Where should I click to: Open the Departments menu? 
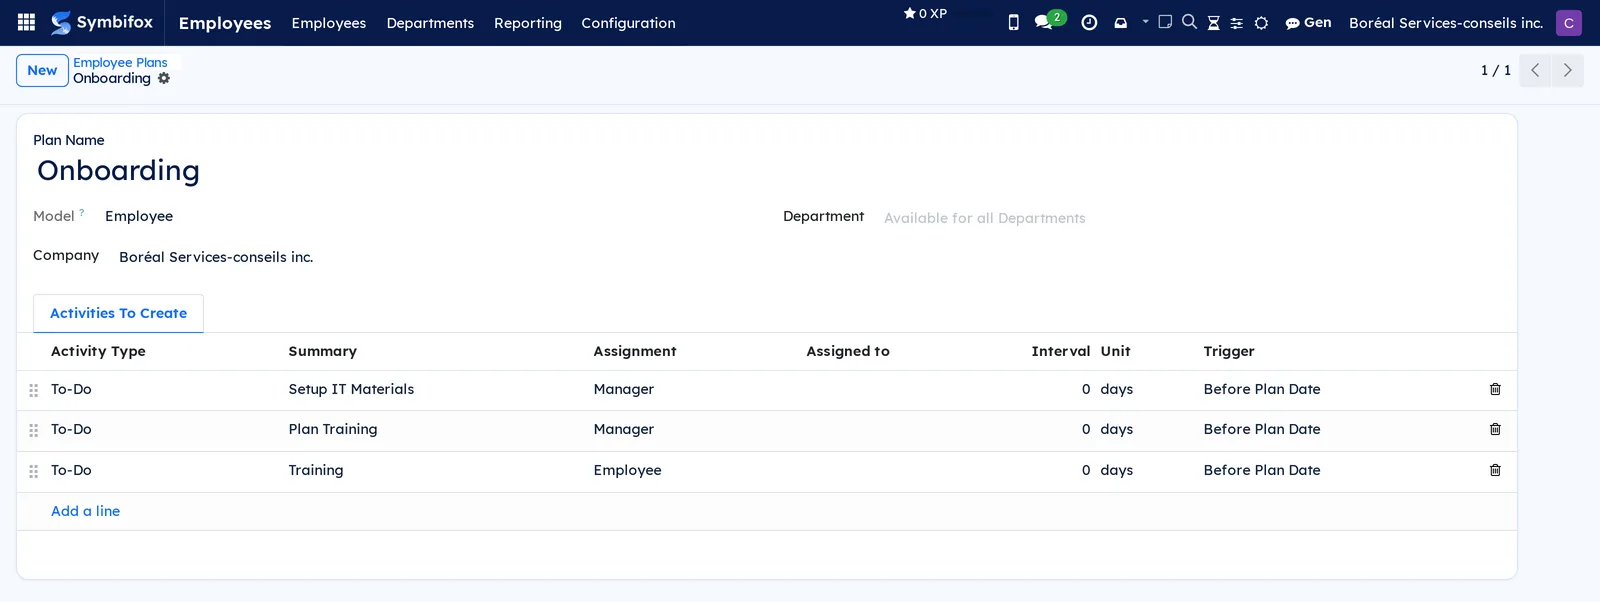430,22
